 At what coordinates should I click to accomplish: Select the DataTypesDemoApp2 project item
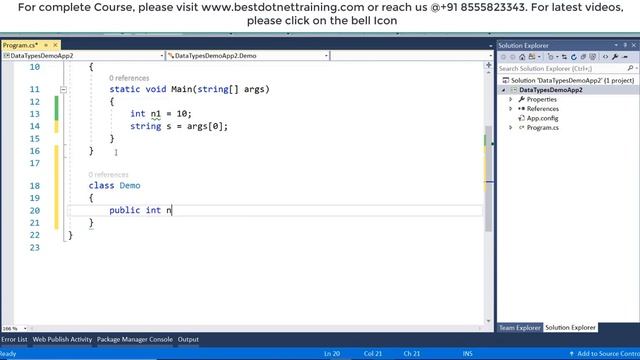click(x=551, y=90)
